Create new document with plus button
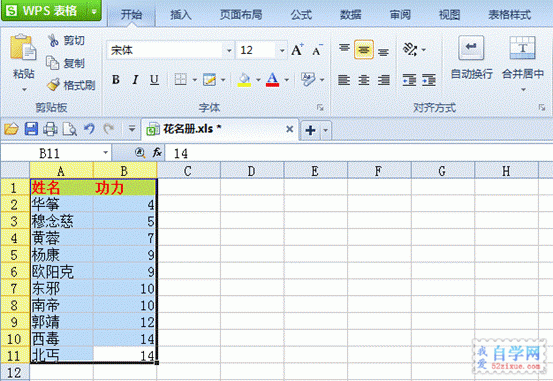Image resolution: width=553 pixels, height=381 pixels. [x=310, y=130]
